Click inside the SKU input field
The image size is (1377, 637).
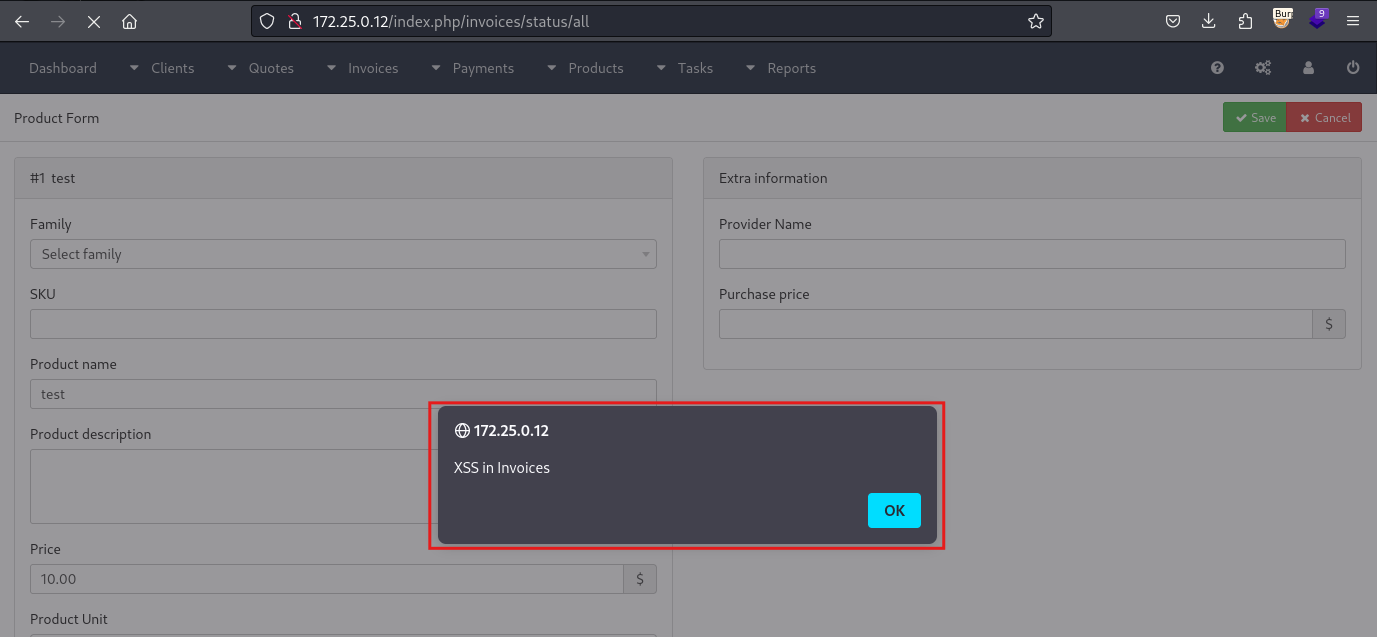pyautogui.click(x=343, y=323)
